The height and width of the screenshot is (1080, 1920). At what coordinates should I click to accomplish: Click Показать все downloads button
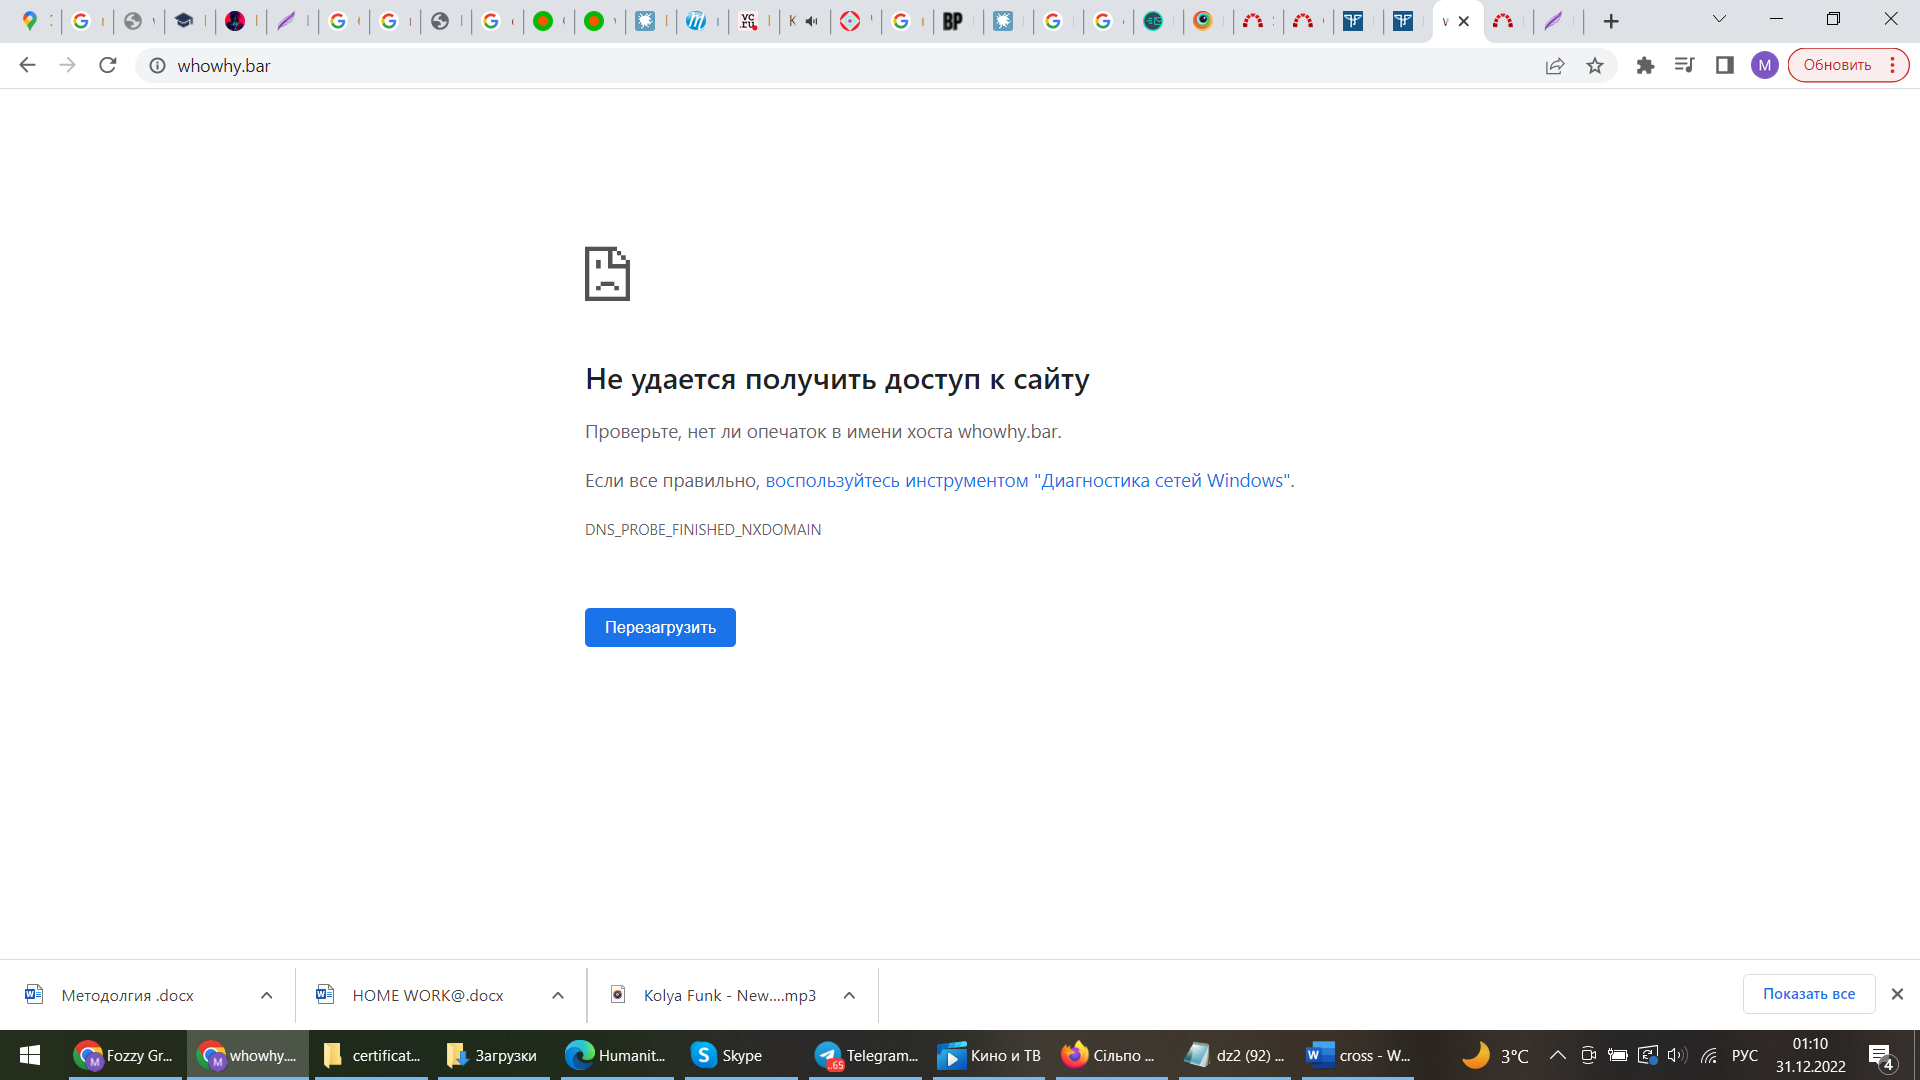coord(1808,994)
